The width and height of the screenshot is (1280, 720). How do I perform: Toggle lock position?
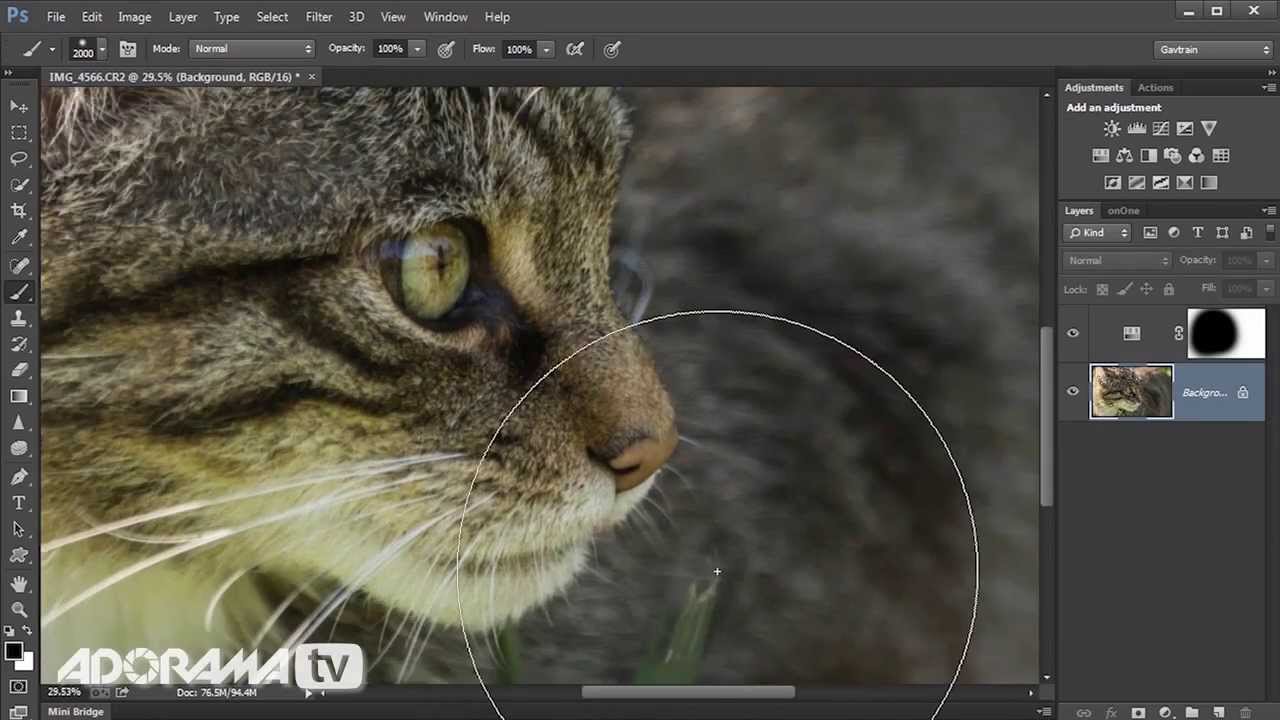click(1146, 289)
